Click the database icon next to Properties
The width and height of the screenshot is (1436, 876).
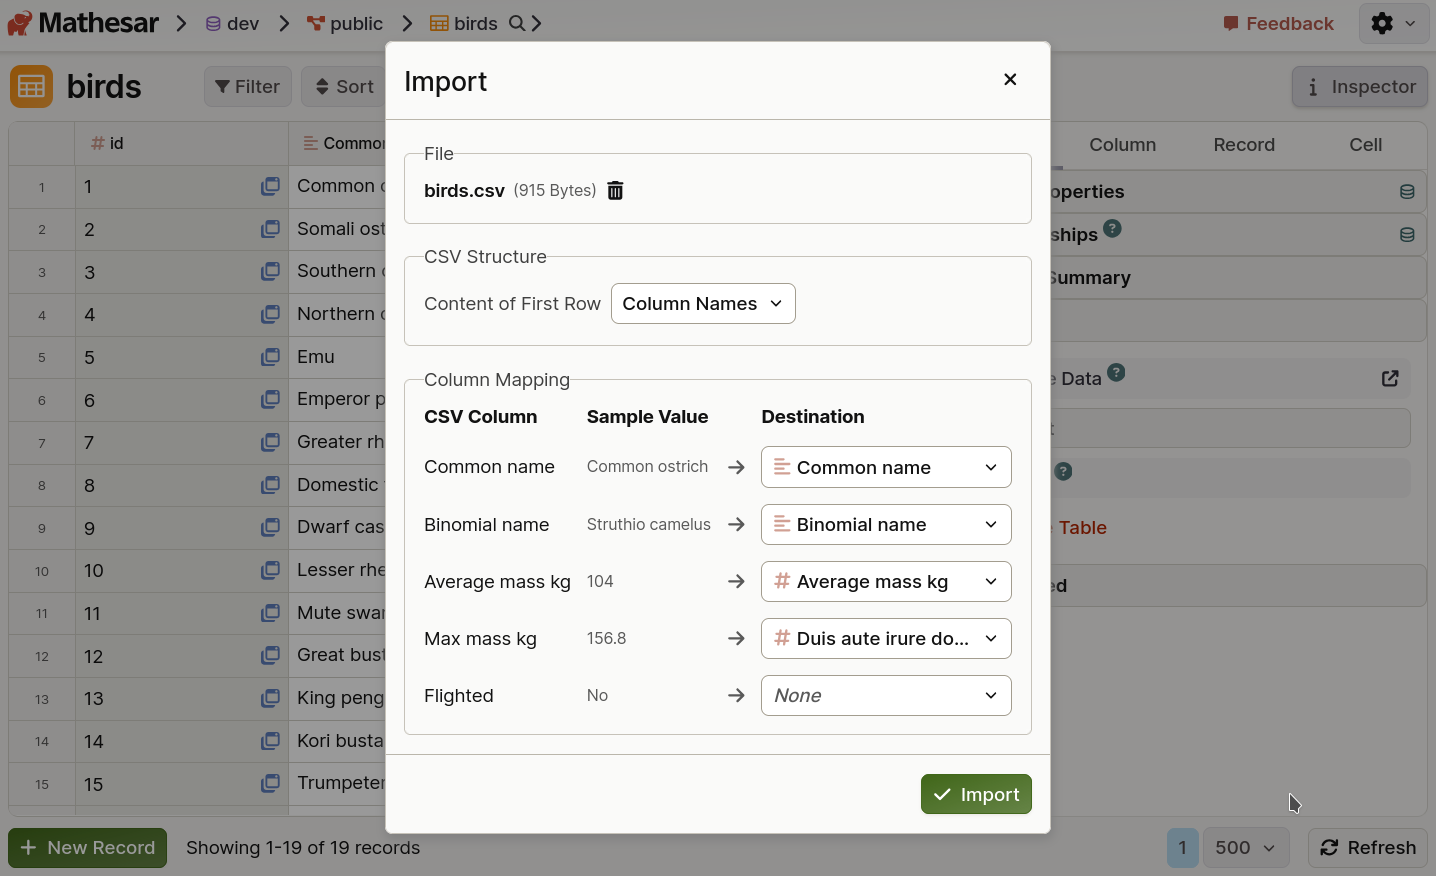[x=1408, y=191]
